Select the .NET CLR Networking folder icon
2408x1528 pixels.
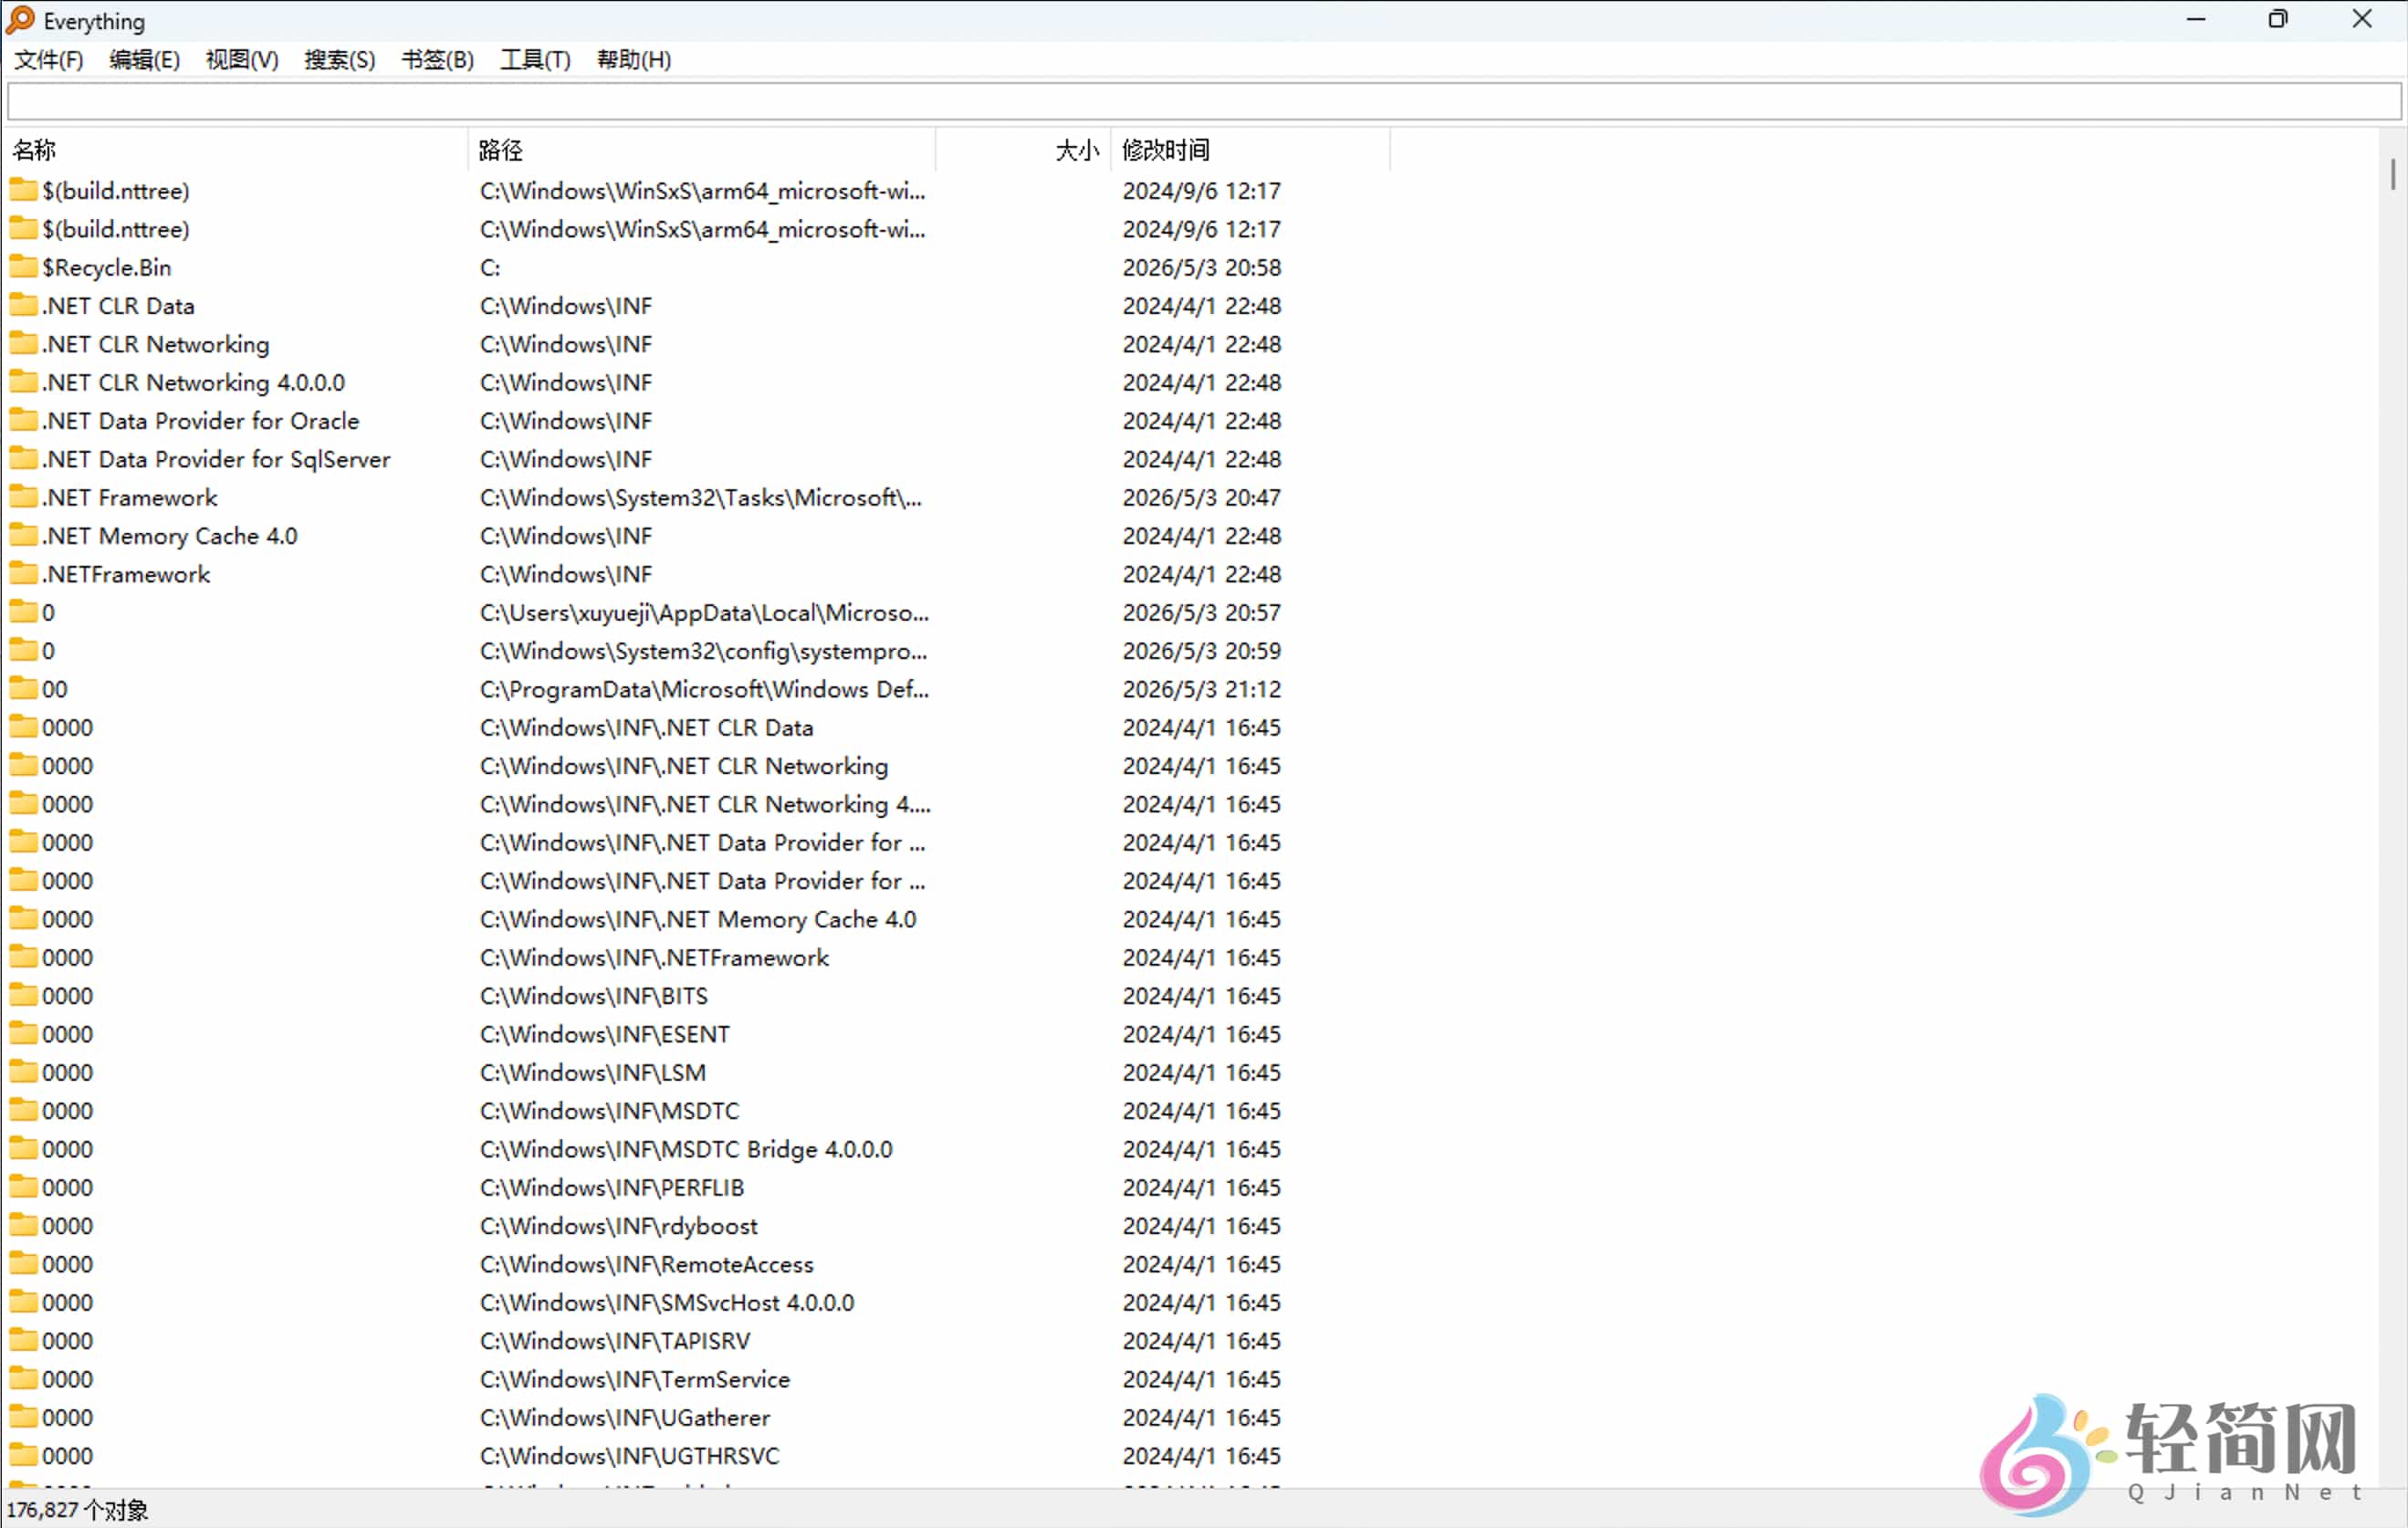(x=23, y=343)
